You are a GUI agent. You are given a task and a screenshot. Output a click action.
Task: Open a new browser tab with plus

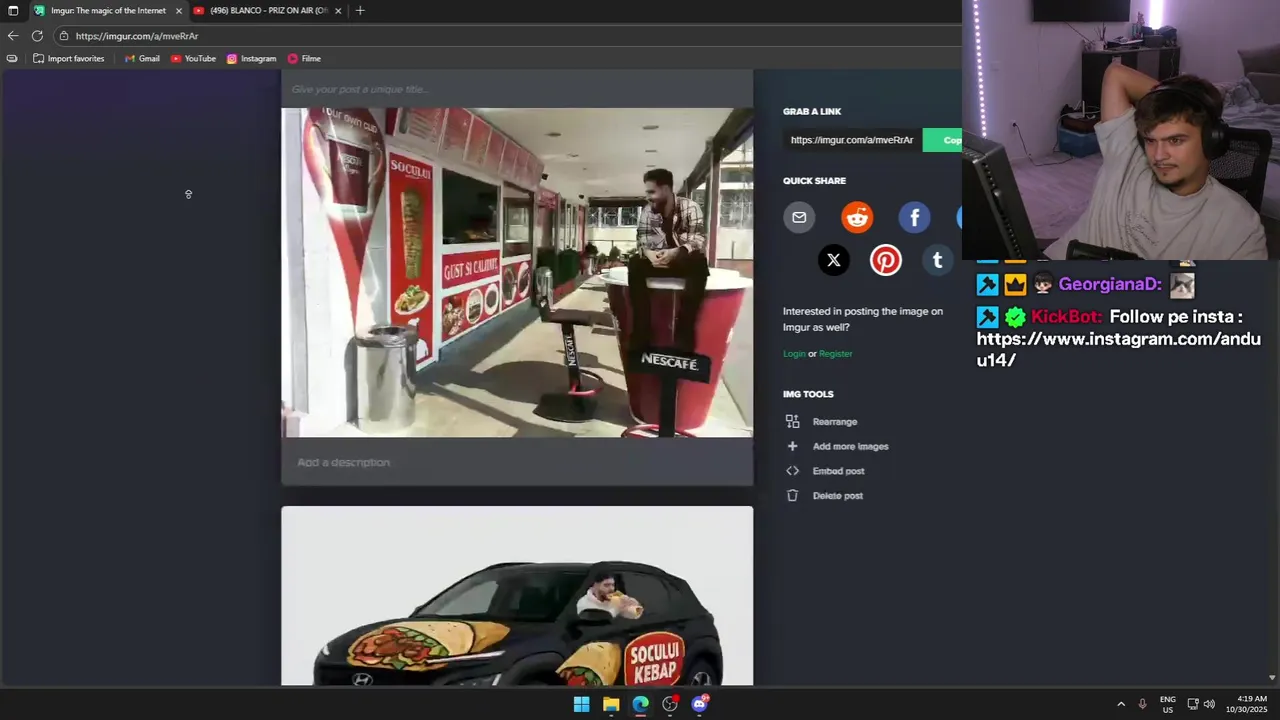(360, 10)
